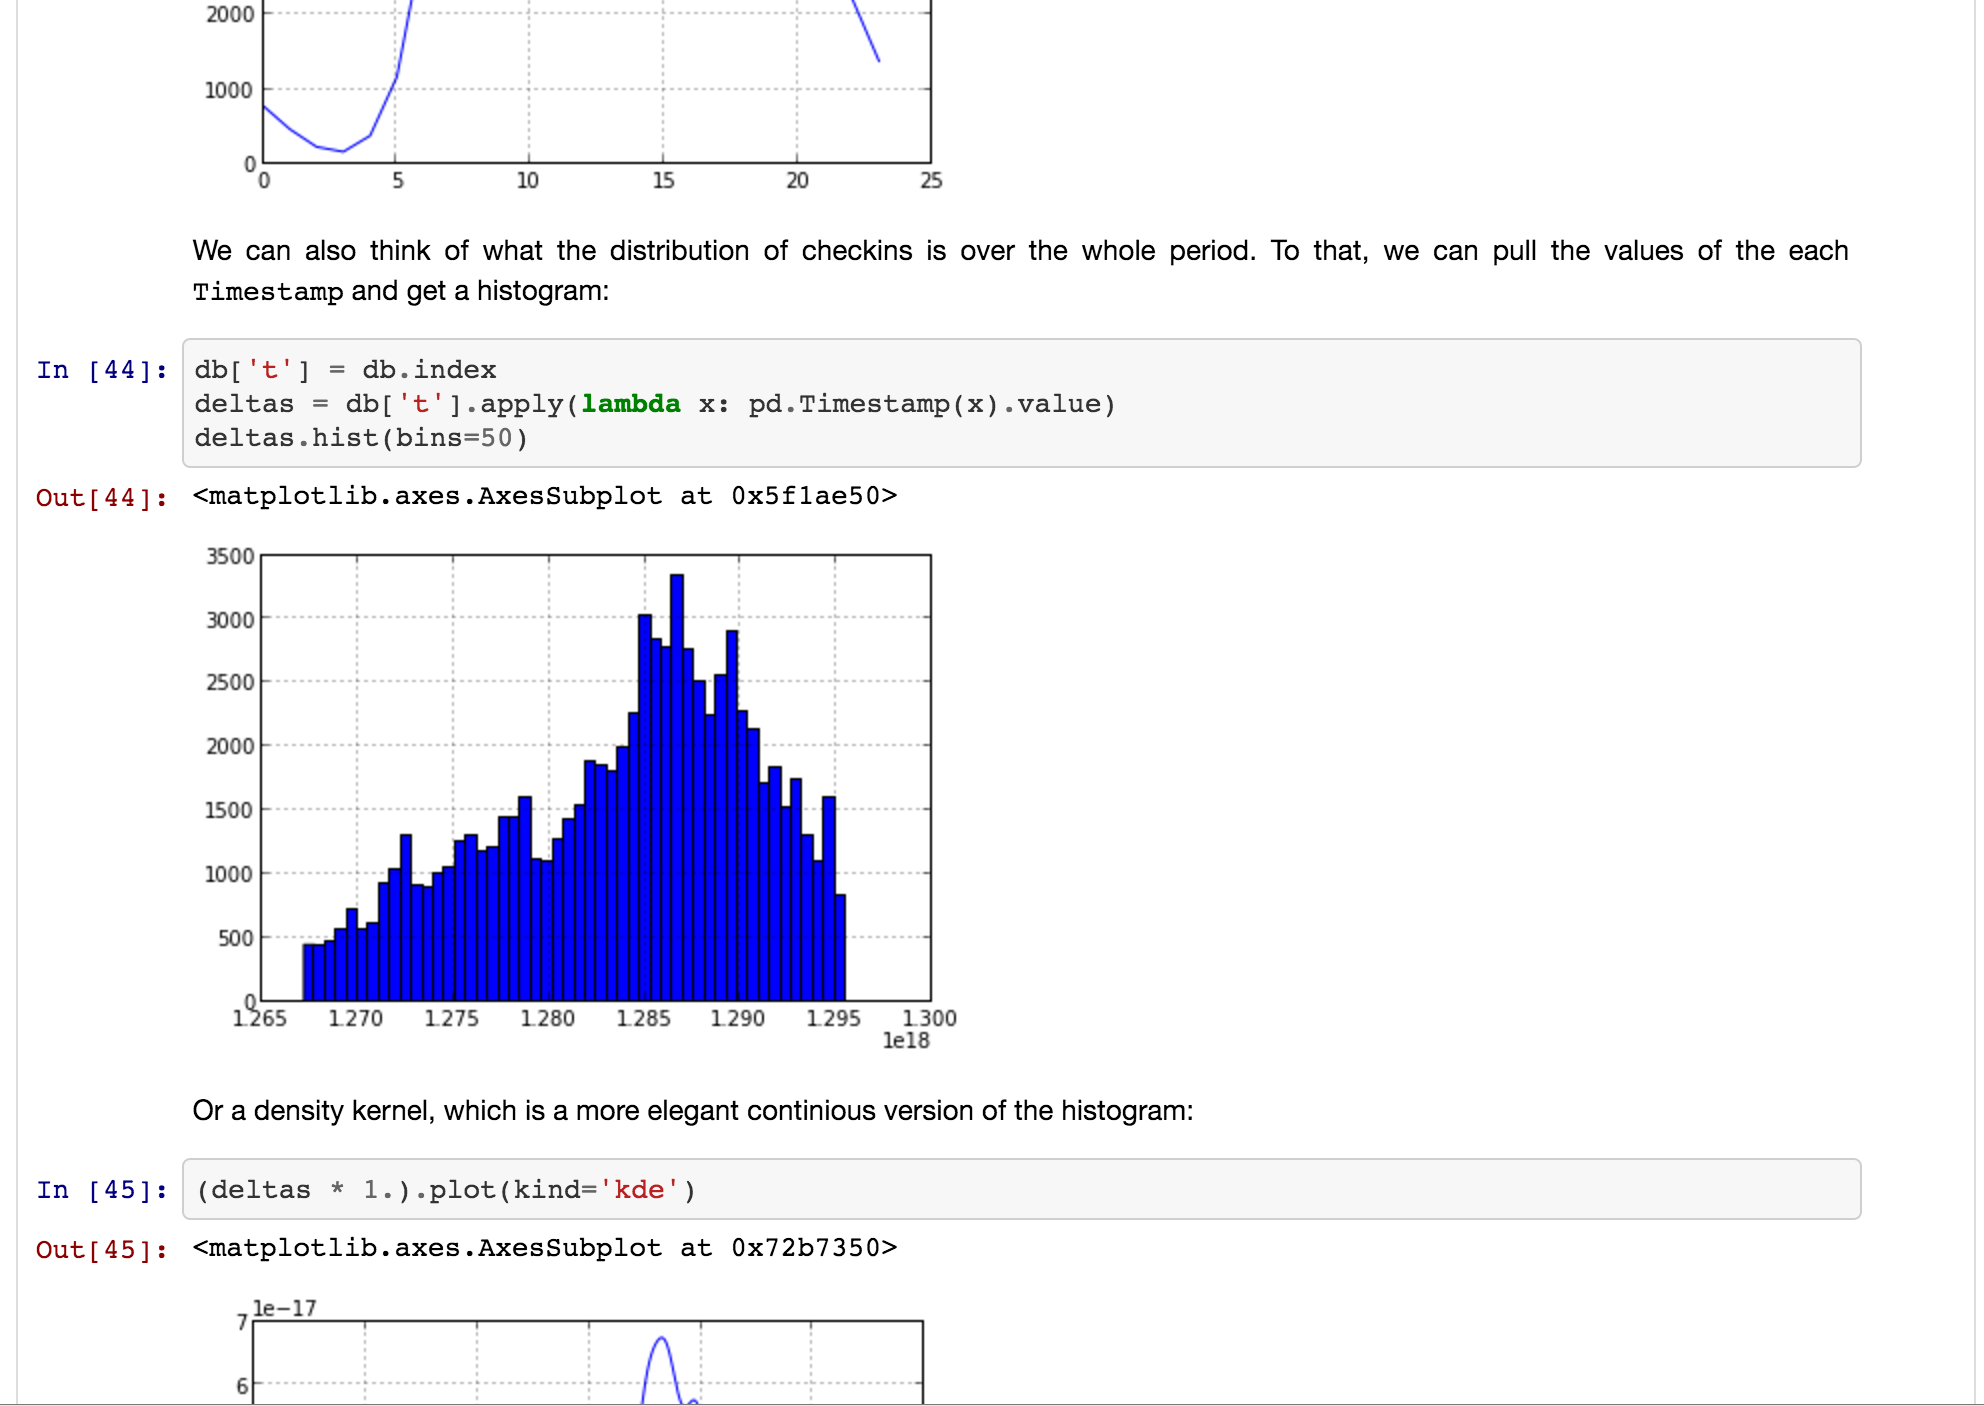Click the Out[45]: prompt label
The height and width of the screenshot is (1406, 1984).
tap(102, 1249)
